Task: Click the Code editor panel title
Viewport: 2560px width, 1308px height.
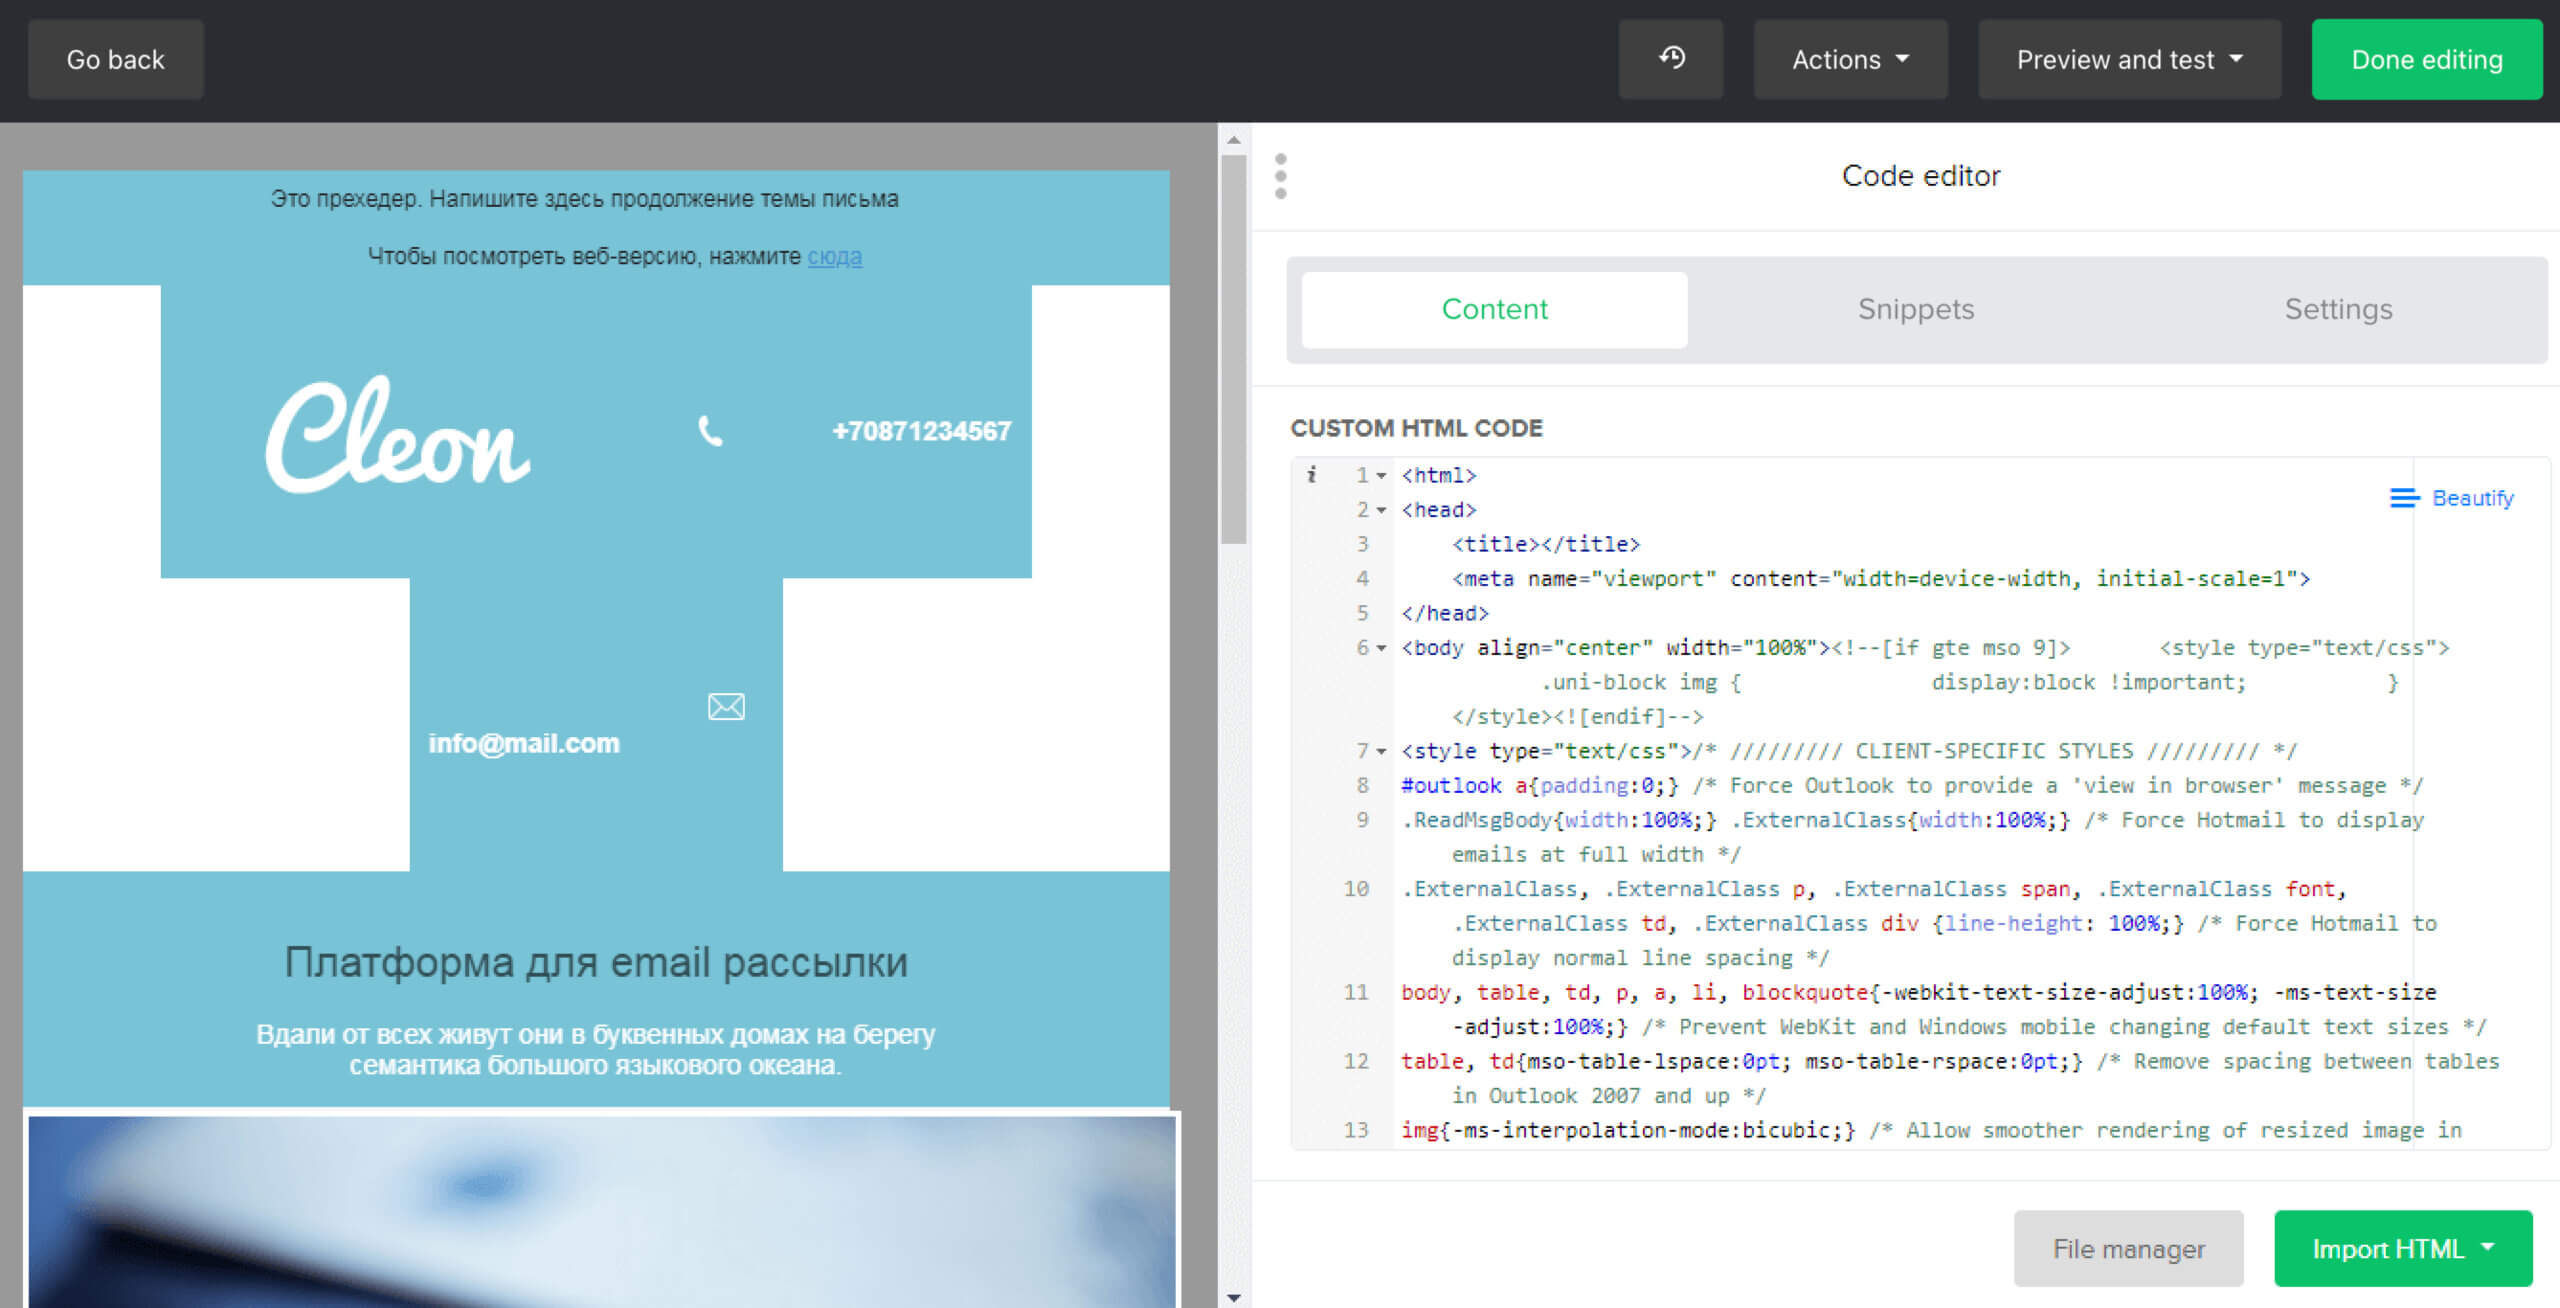Action: 1920,176
